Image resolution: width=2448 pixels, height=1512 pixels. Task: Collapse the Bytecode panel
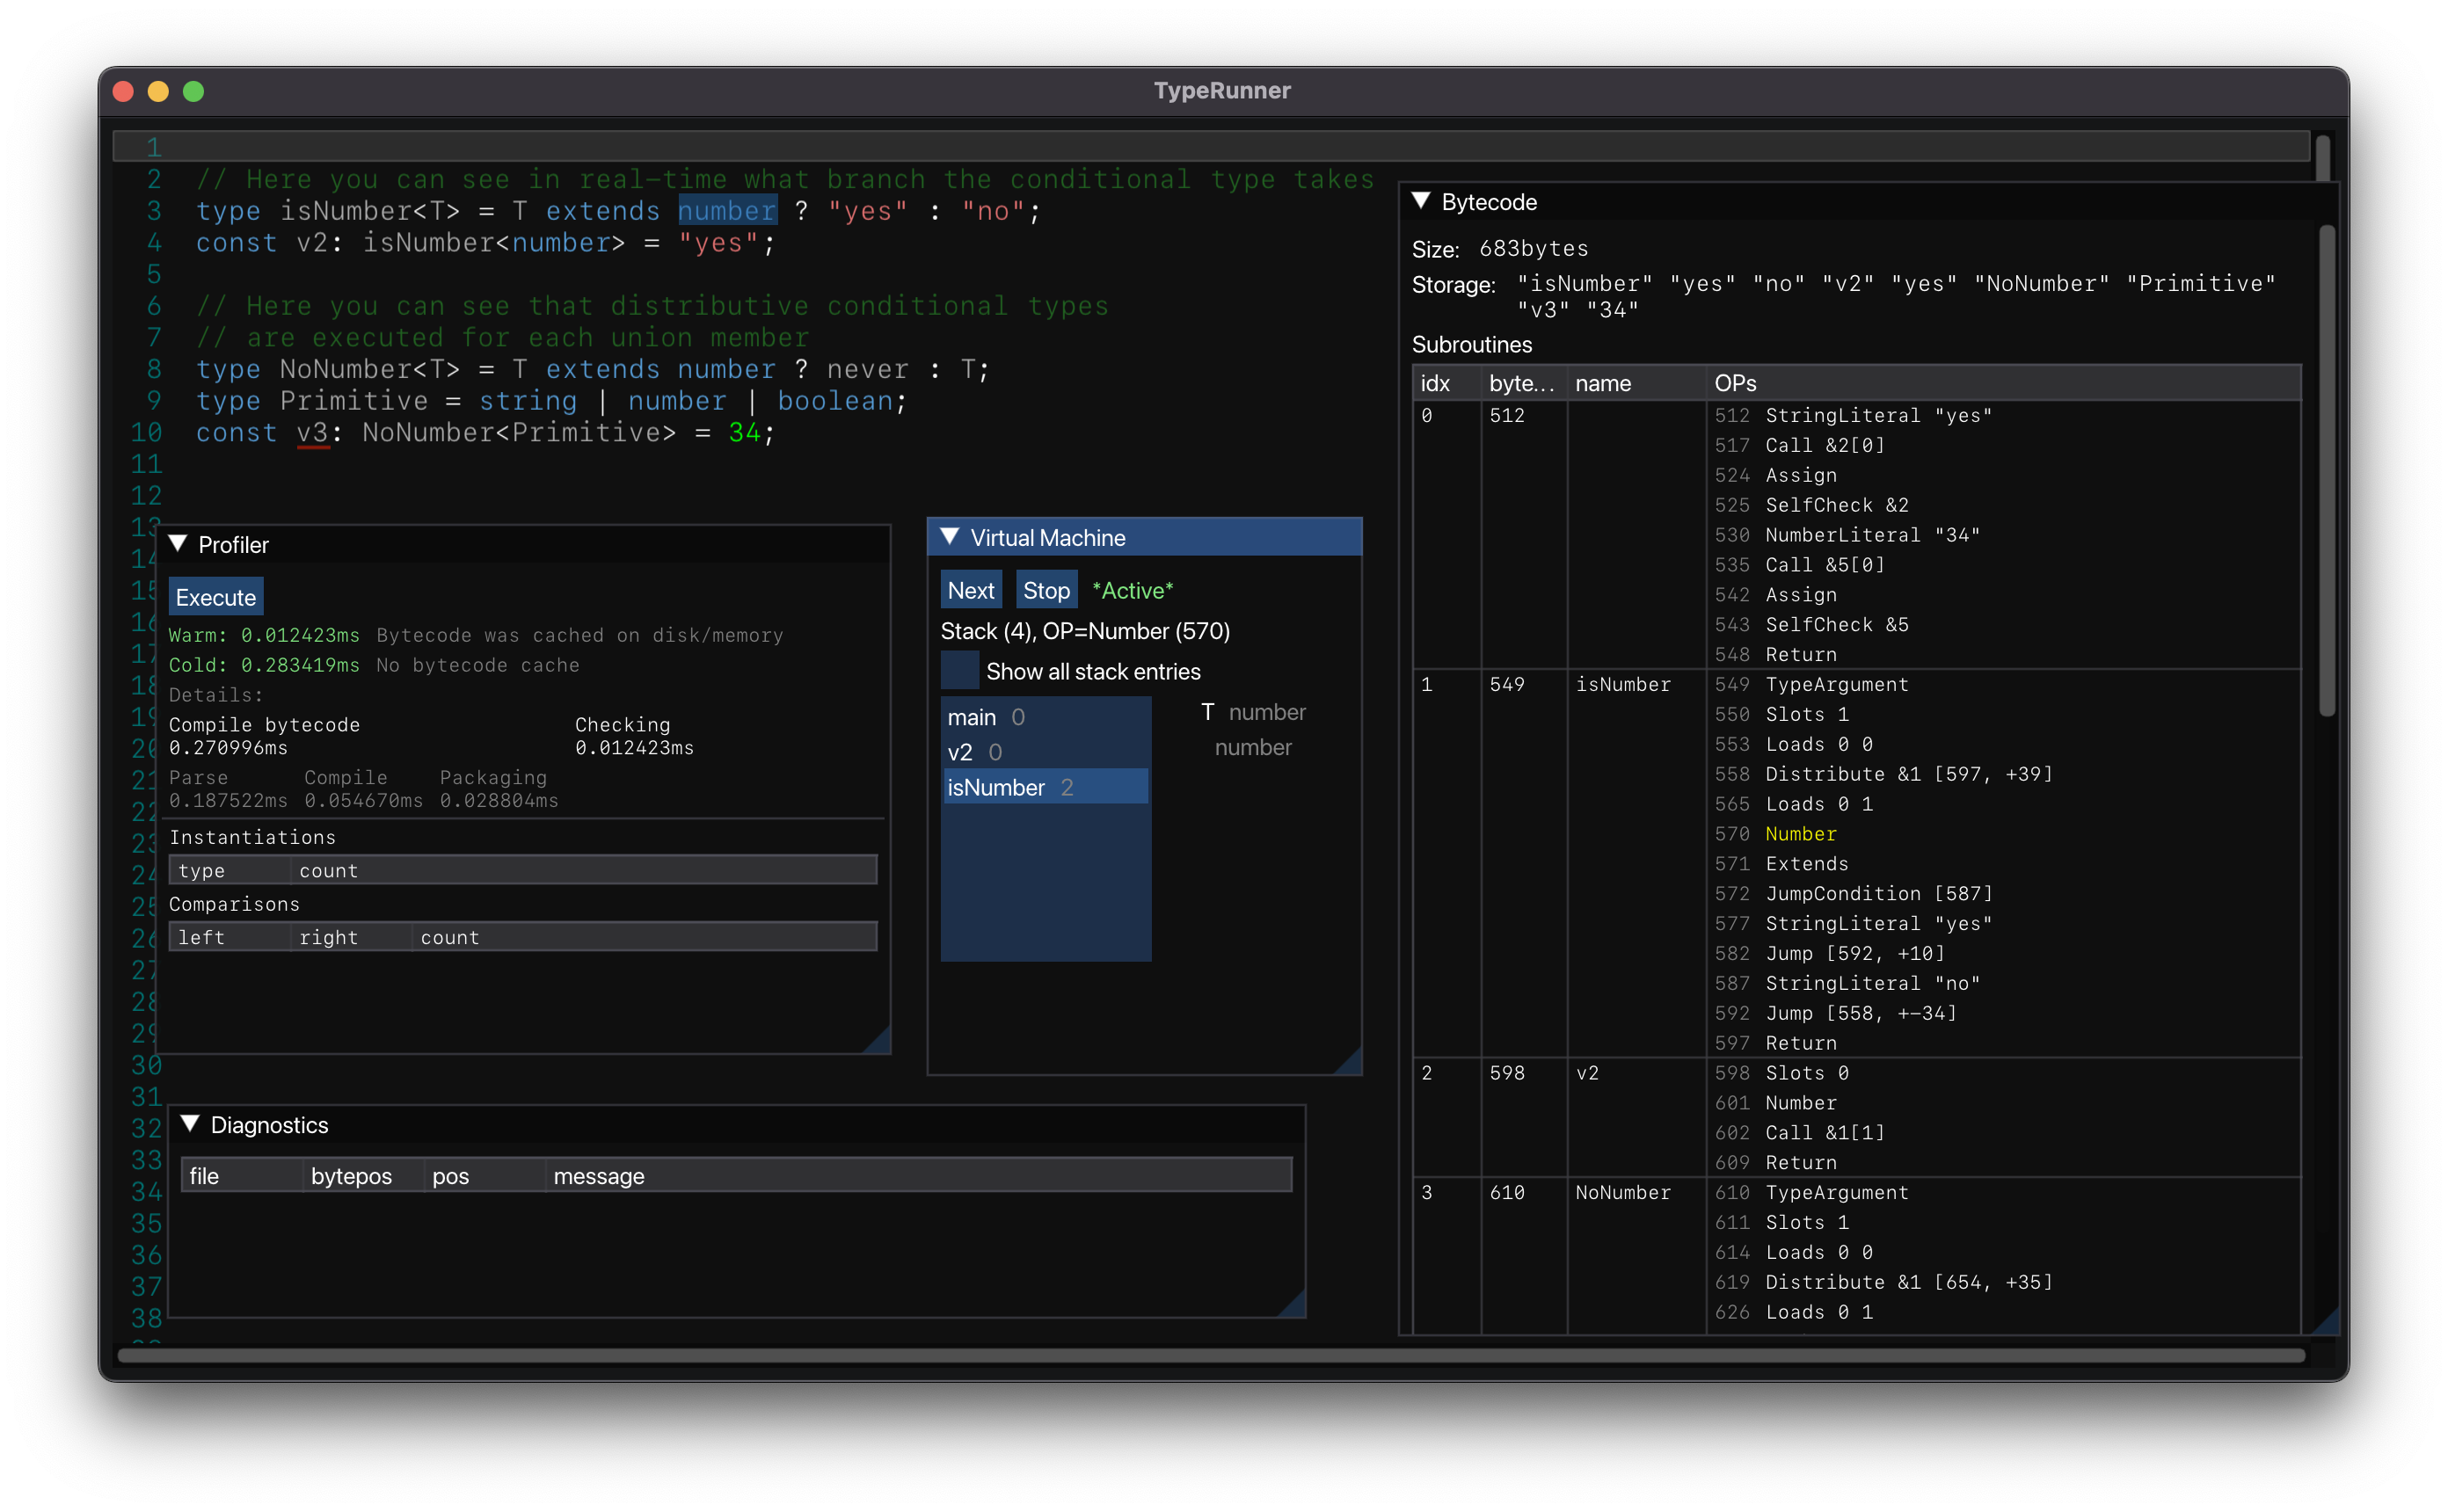(x=1425, y=201)
